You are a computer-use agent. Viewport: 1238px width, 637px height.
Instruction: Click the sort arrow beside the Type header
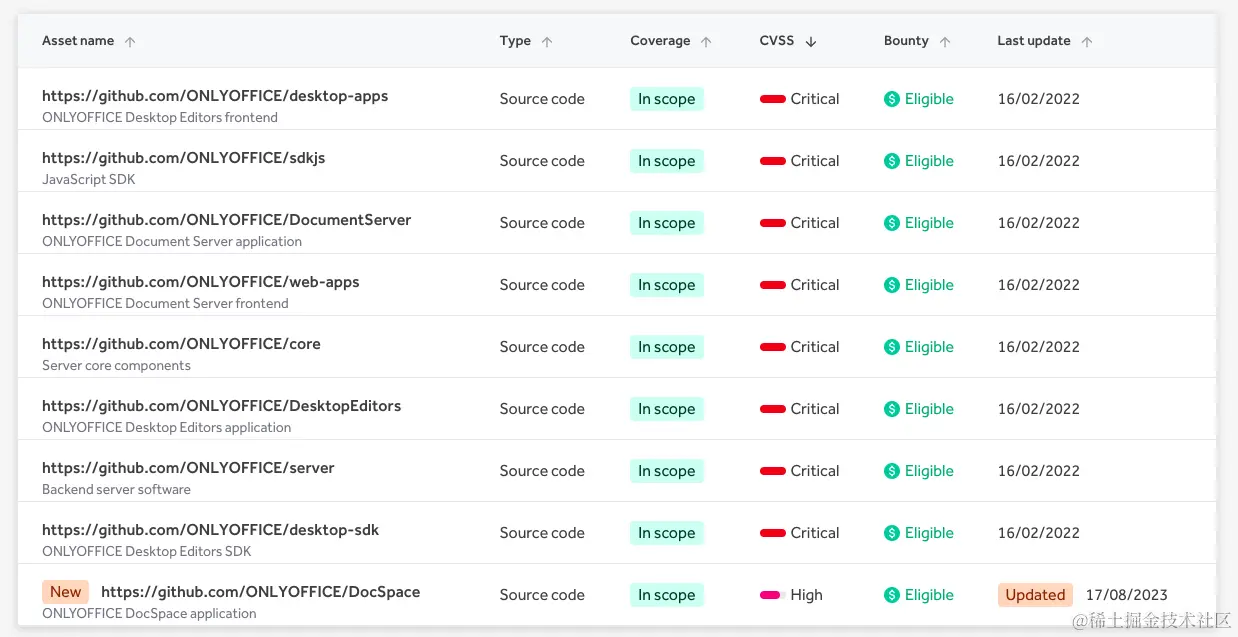coord(547,41)
